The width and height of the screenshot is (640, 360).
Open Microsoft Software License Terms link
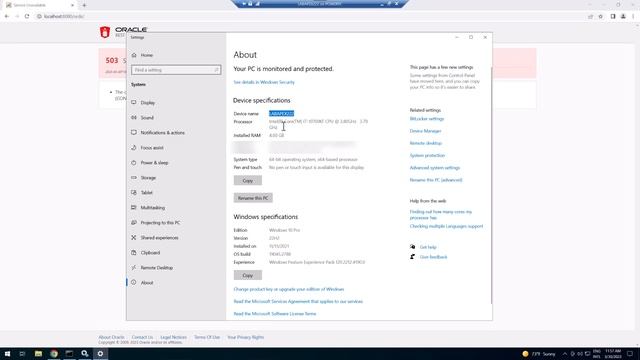click(275, 313)
